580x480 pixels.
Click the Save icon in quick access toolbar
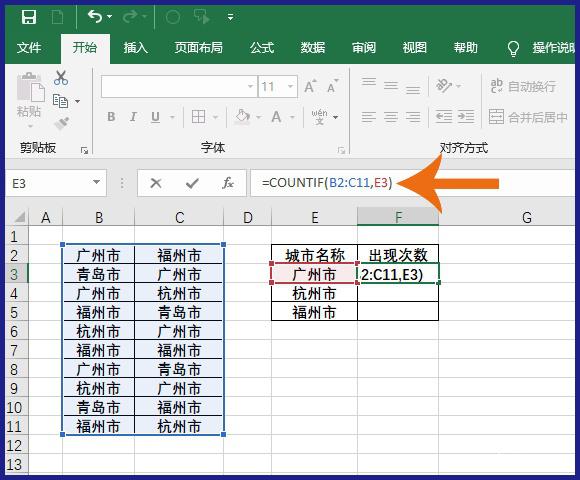[29, 17]
